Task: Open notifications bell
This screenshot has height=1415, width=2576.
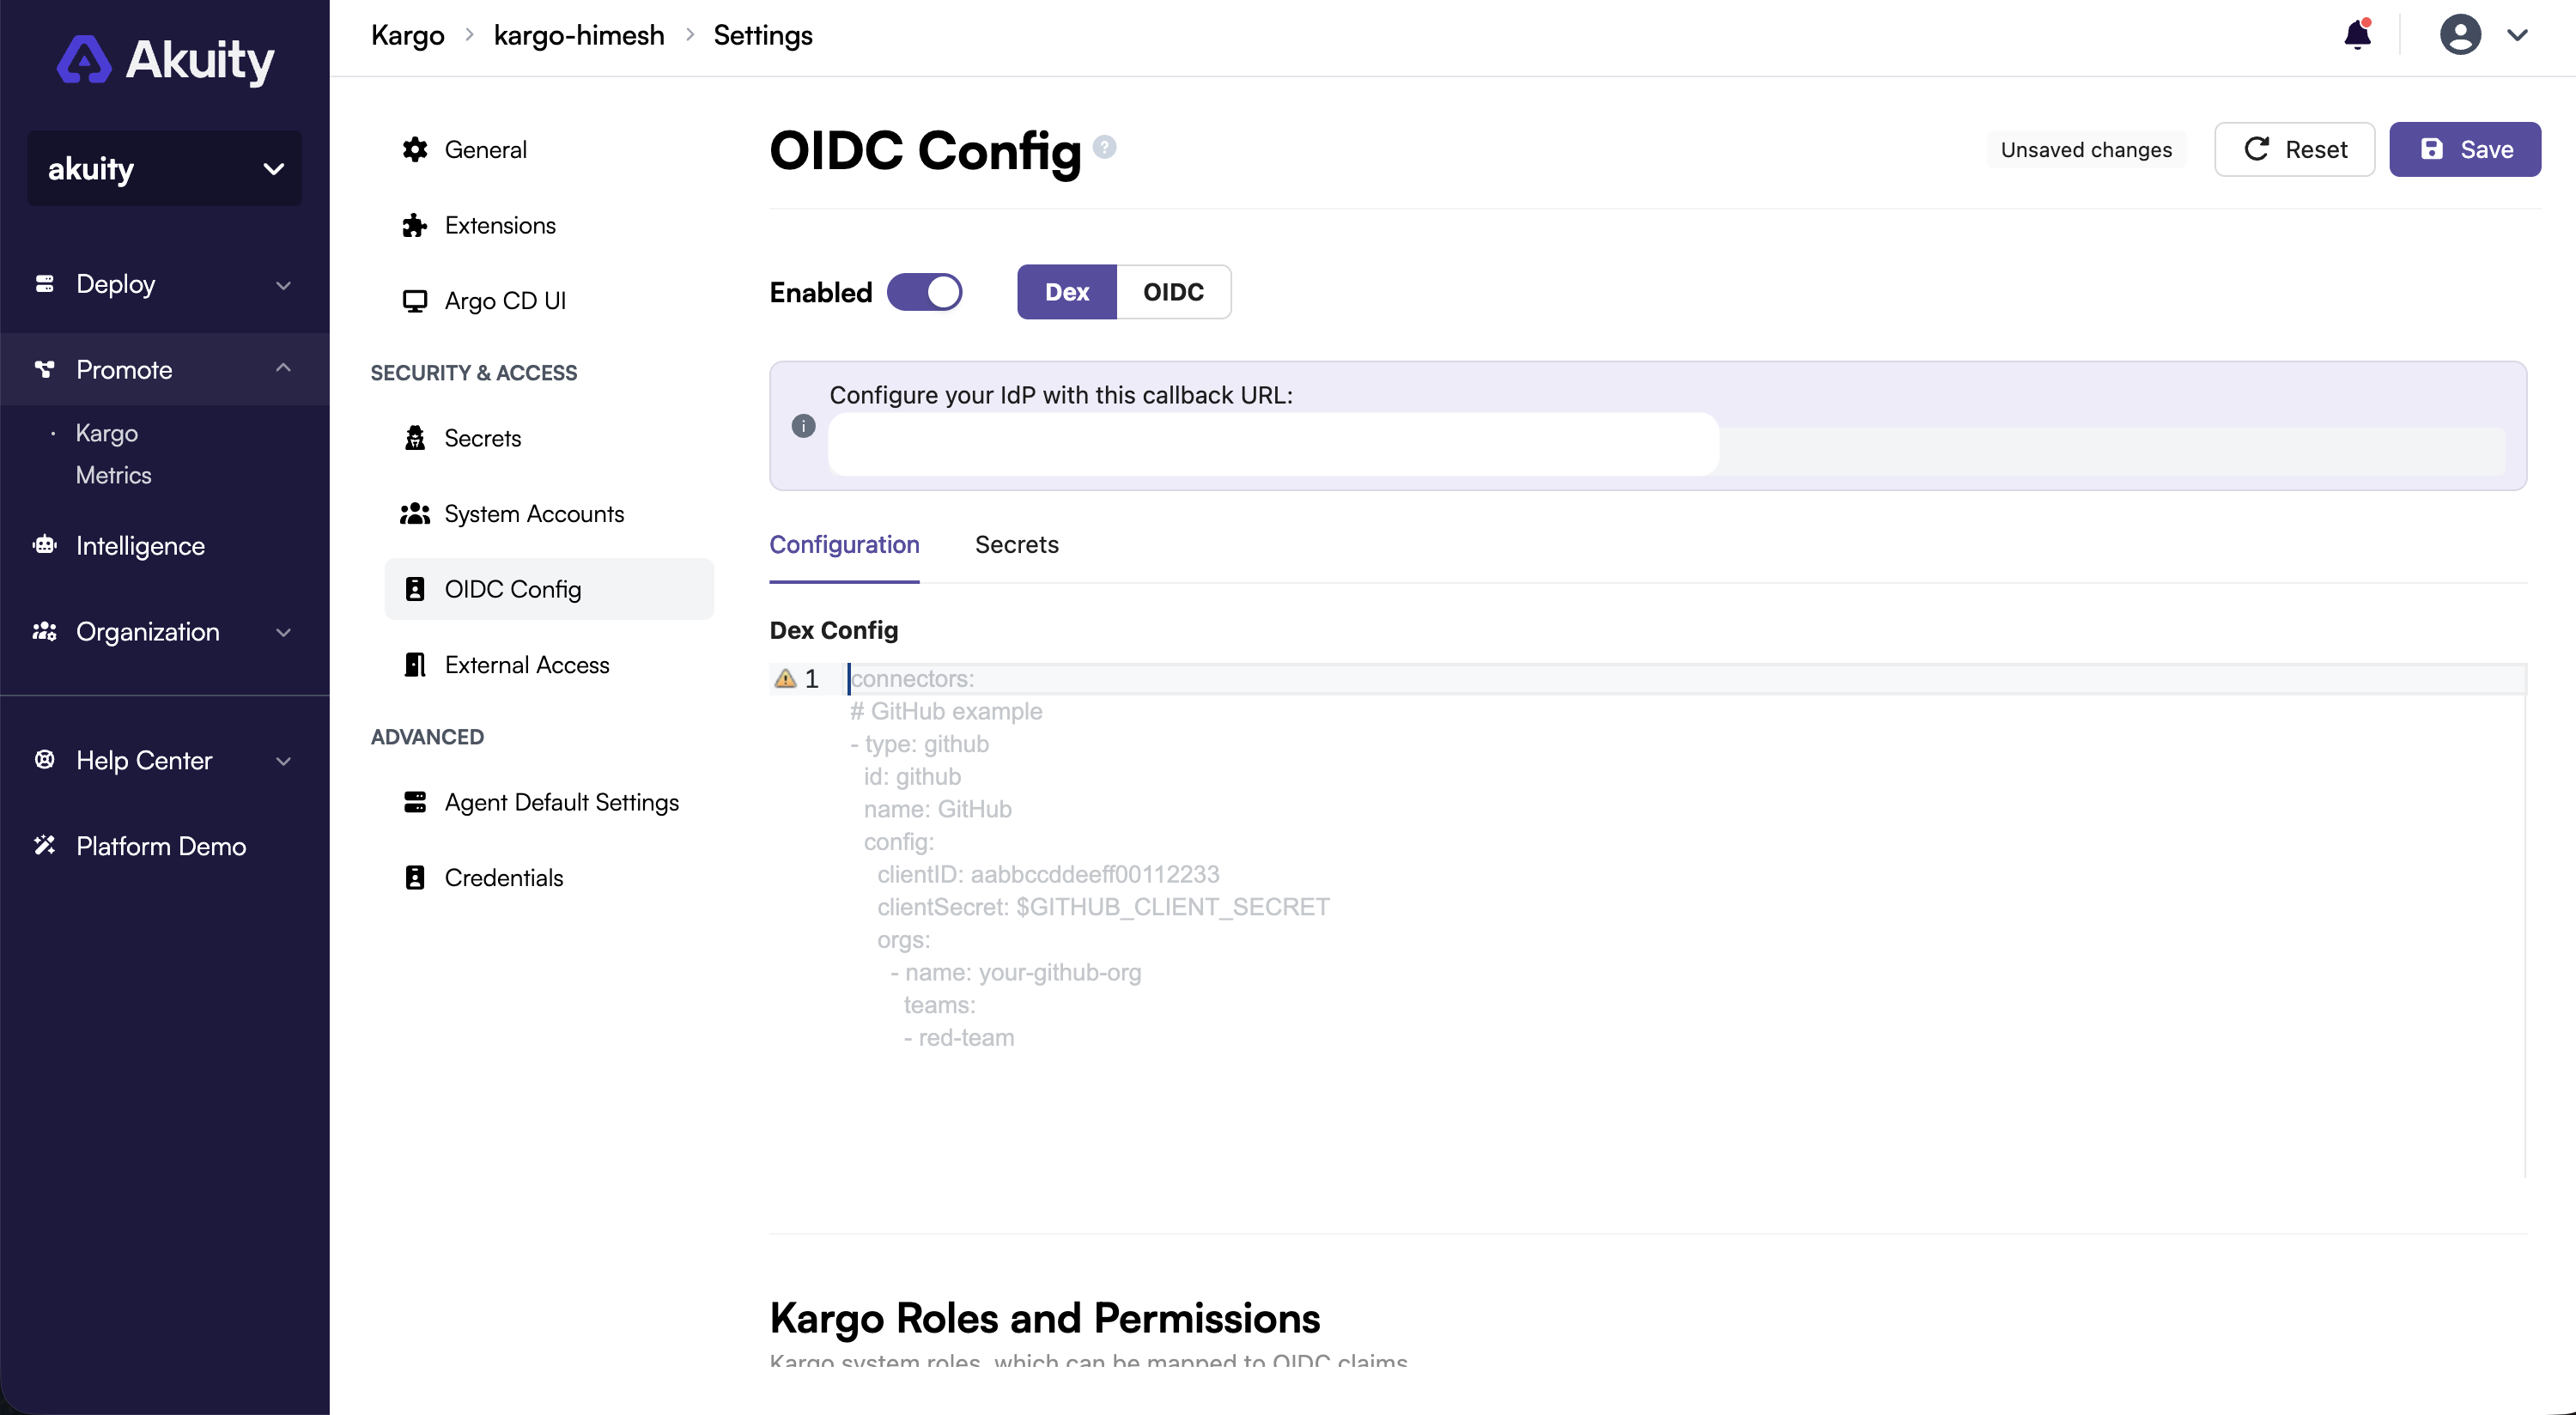Action: (2357, 35)
